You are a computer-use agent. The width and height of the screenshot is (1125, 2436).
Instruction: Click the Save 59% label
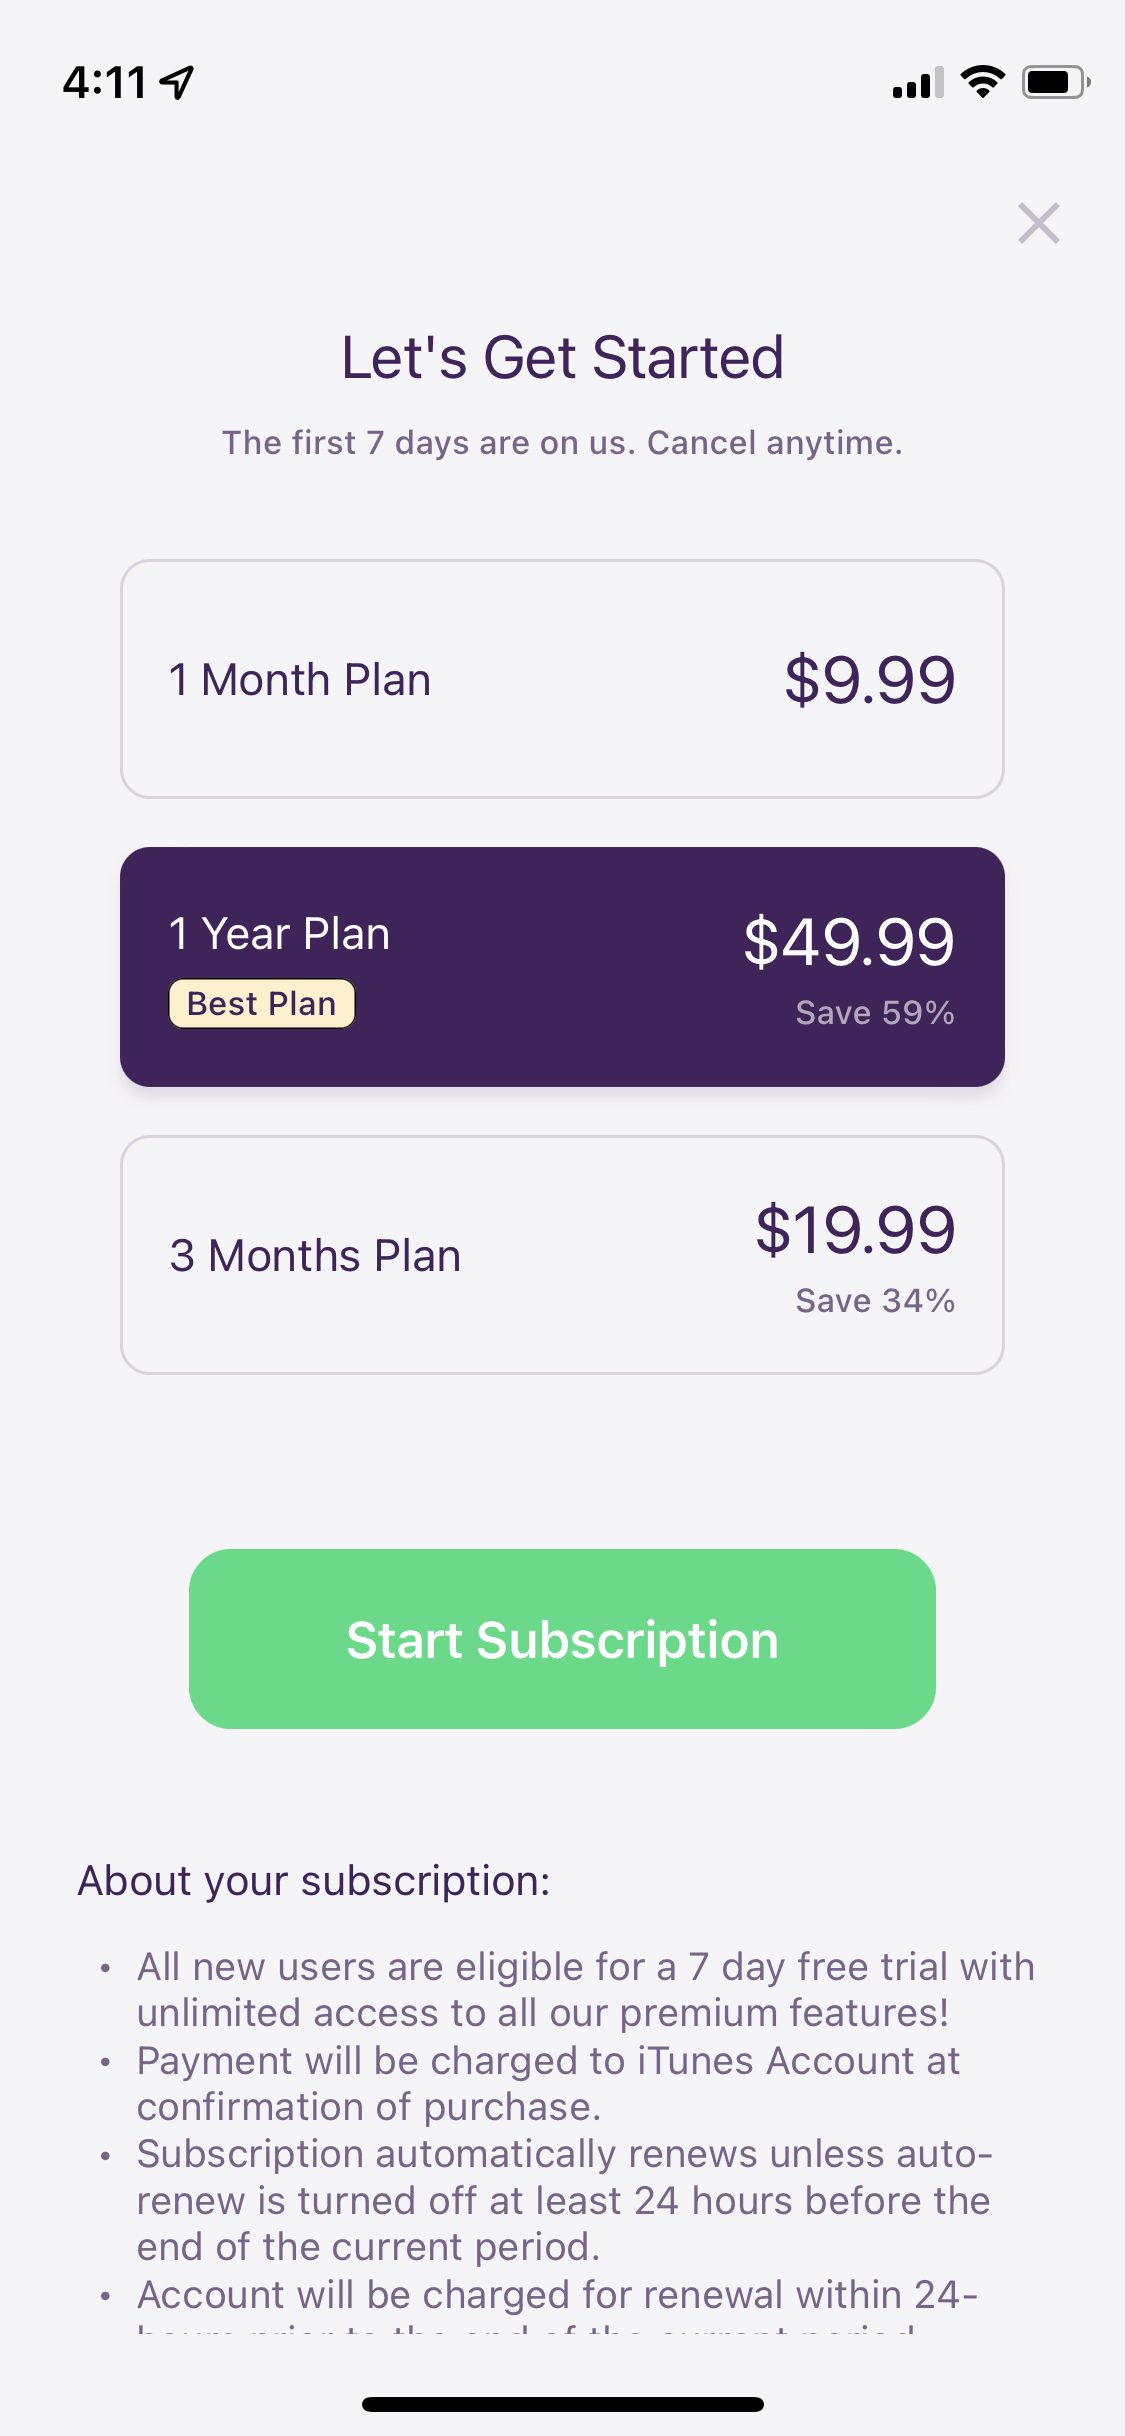click(873, 1011)
